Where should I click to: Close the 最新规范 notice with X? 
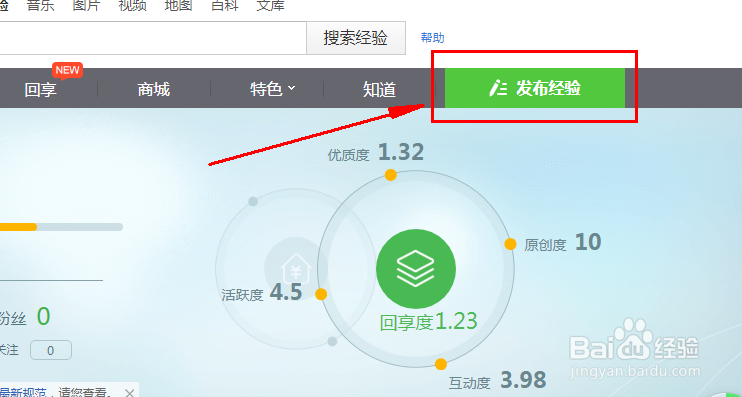130,392
